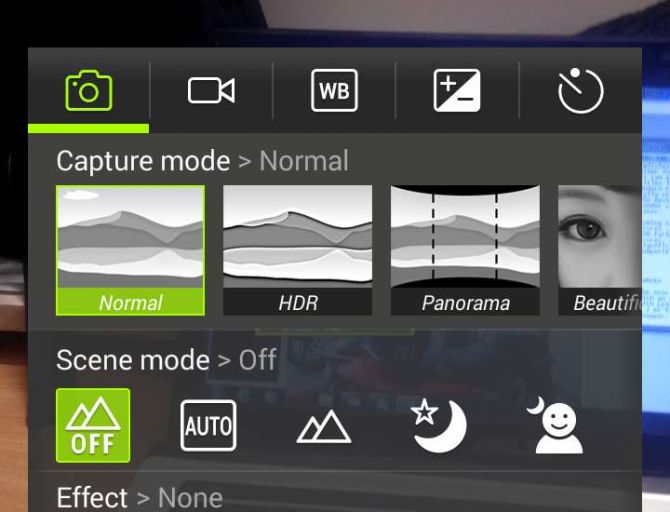Select the Normal capture mode thumbnail
Screen dimensions: 670x512
point(130,250)
